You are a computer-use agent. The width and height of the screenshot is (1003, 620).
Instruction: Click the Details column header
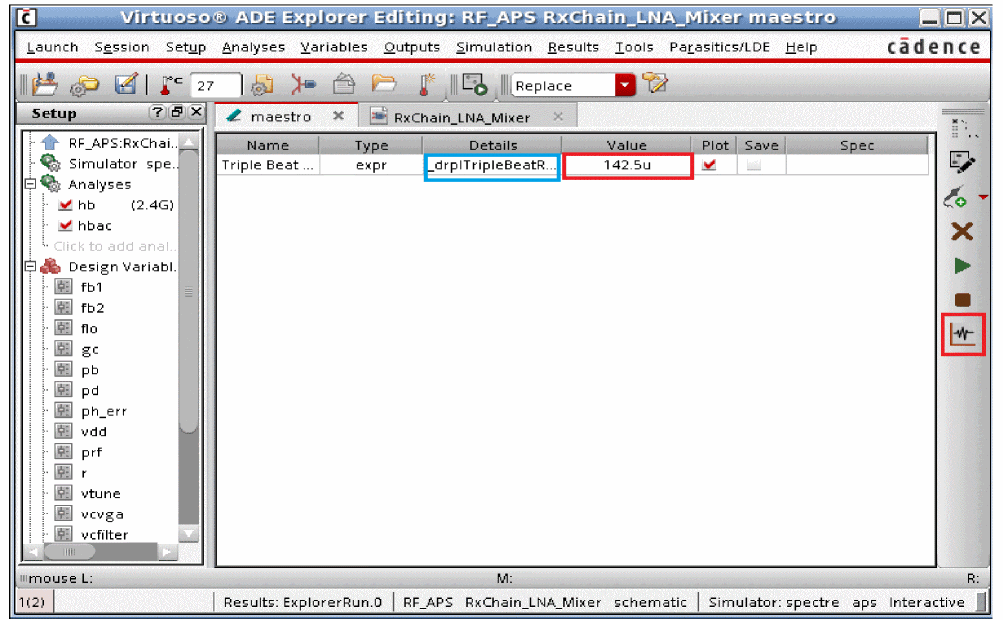click(493, 145)
